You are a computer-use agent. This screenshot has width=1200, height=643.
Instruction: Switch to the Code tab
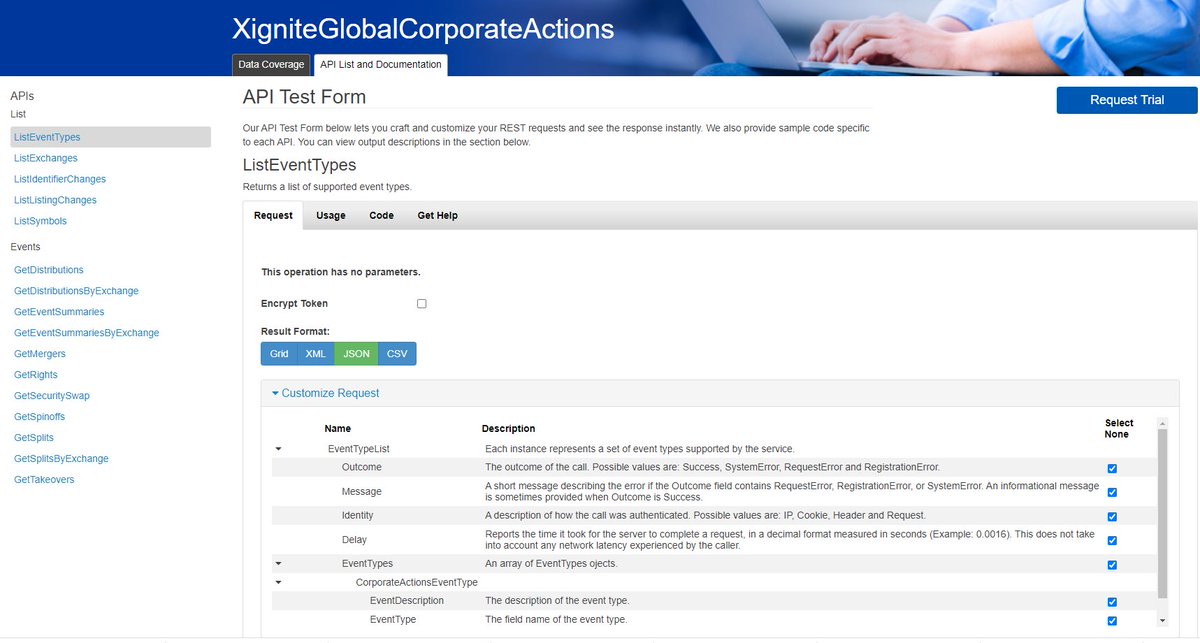pos(381,215)
